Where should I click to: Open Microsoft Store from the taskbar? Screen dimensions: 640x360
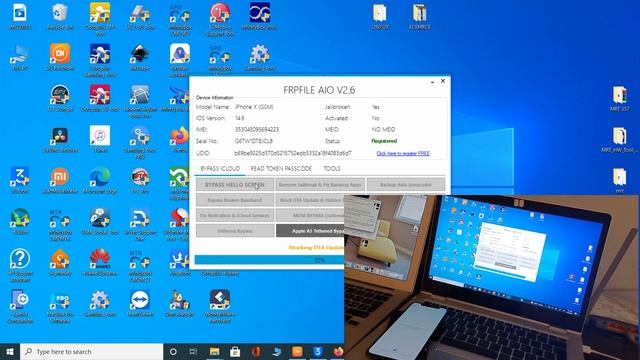[x=235, y=351]
